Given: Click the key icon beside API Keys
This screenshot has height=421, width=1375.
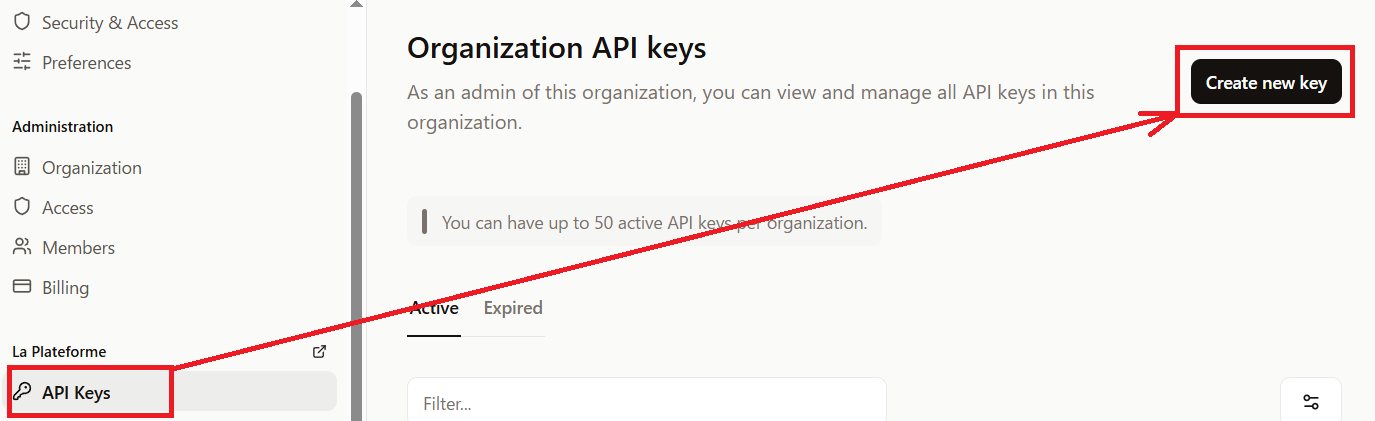Looking at the screenshot, I should pos(22,392).
